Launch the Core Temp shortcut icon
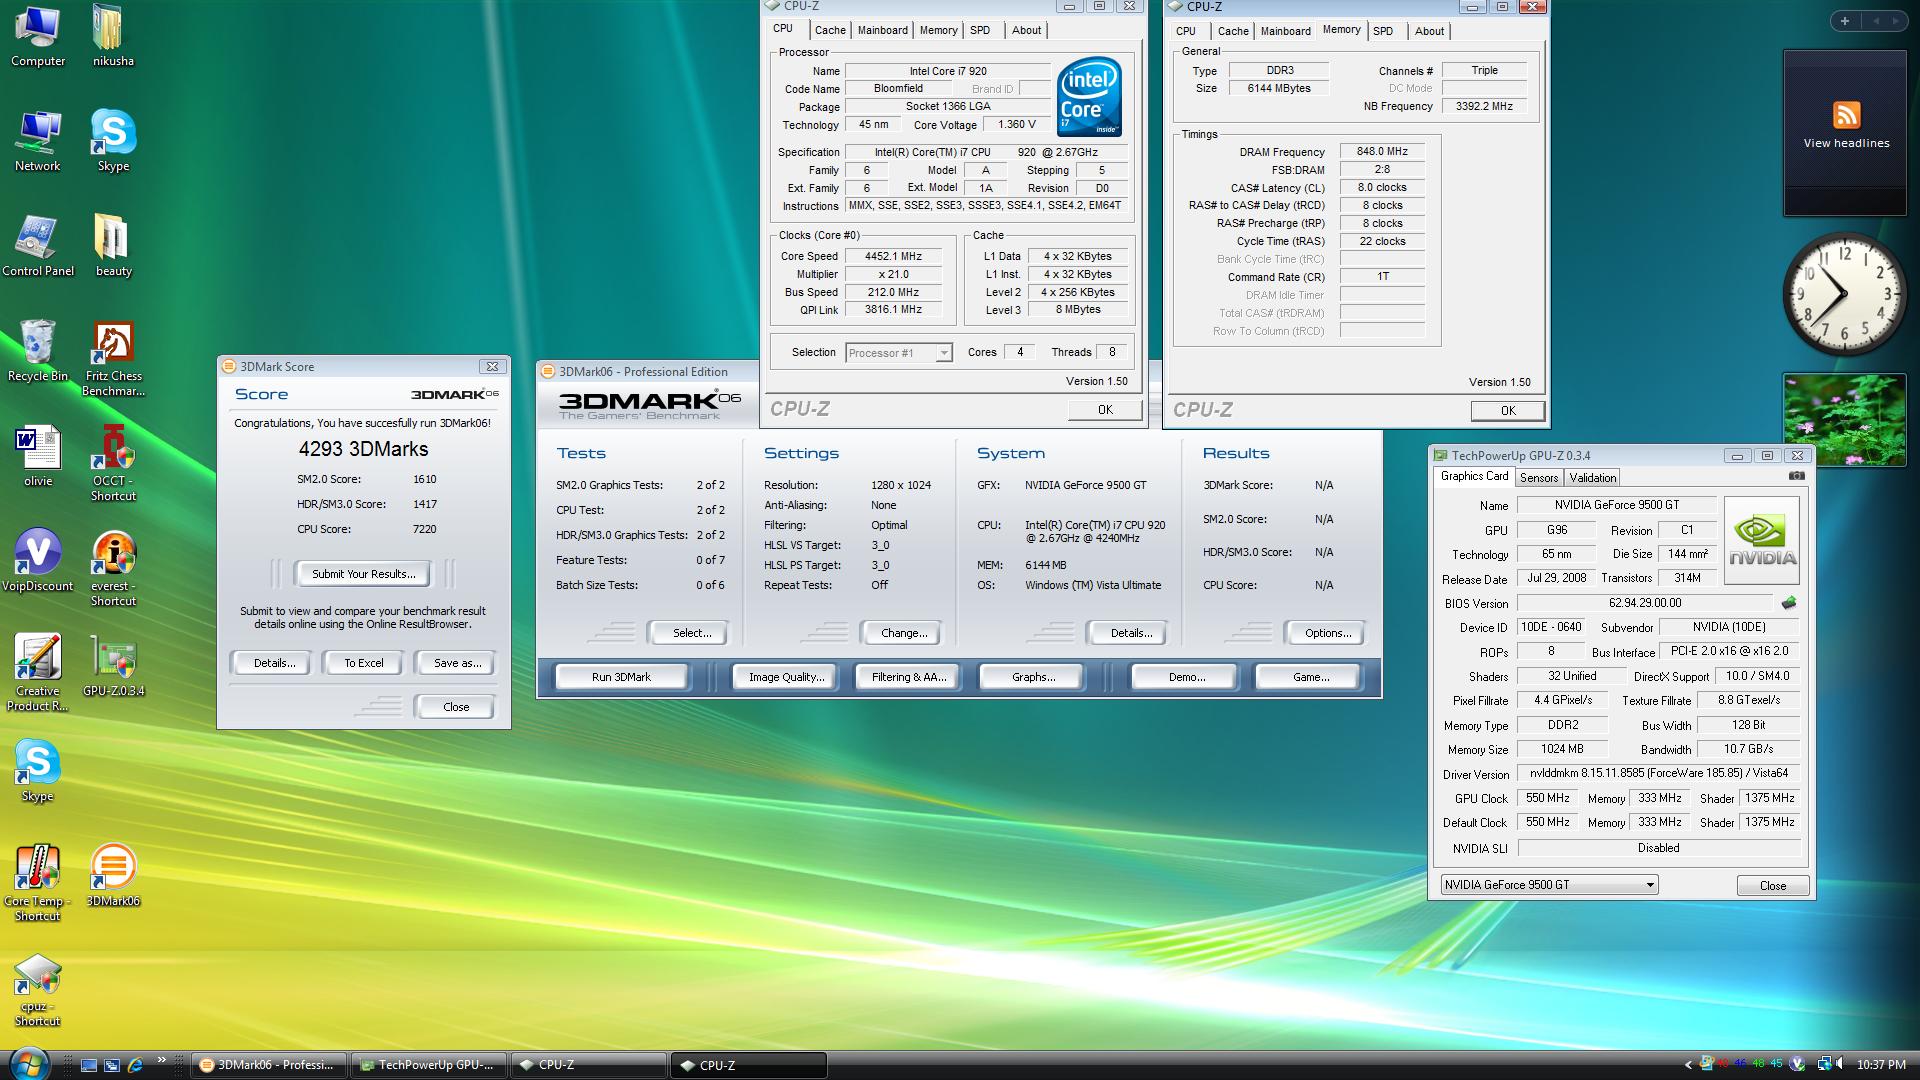Screen dimensions: 1920x1080 (37, 884)
